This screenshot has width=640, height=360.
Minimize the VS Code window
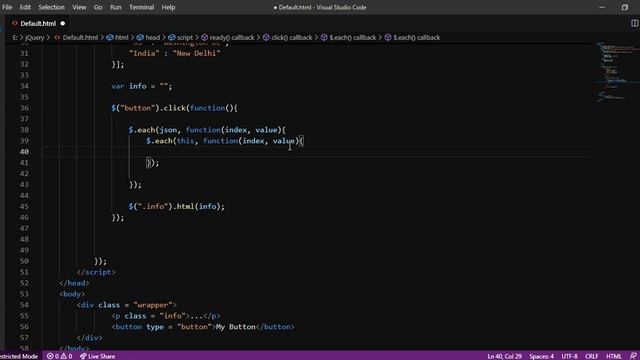(x=602, y=7)
